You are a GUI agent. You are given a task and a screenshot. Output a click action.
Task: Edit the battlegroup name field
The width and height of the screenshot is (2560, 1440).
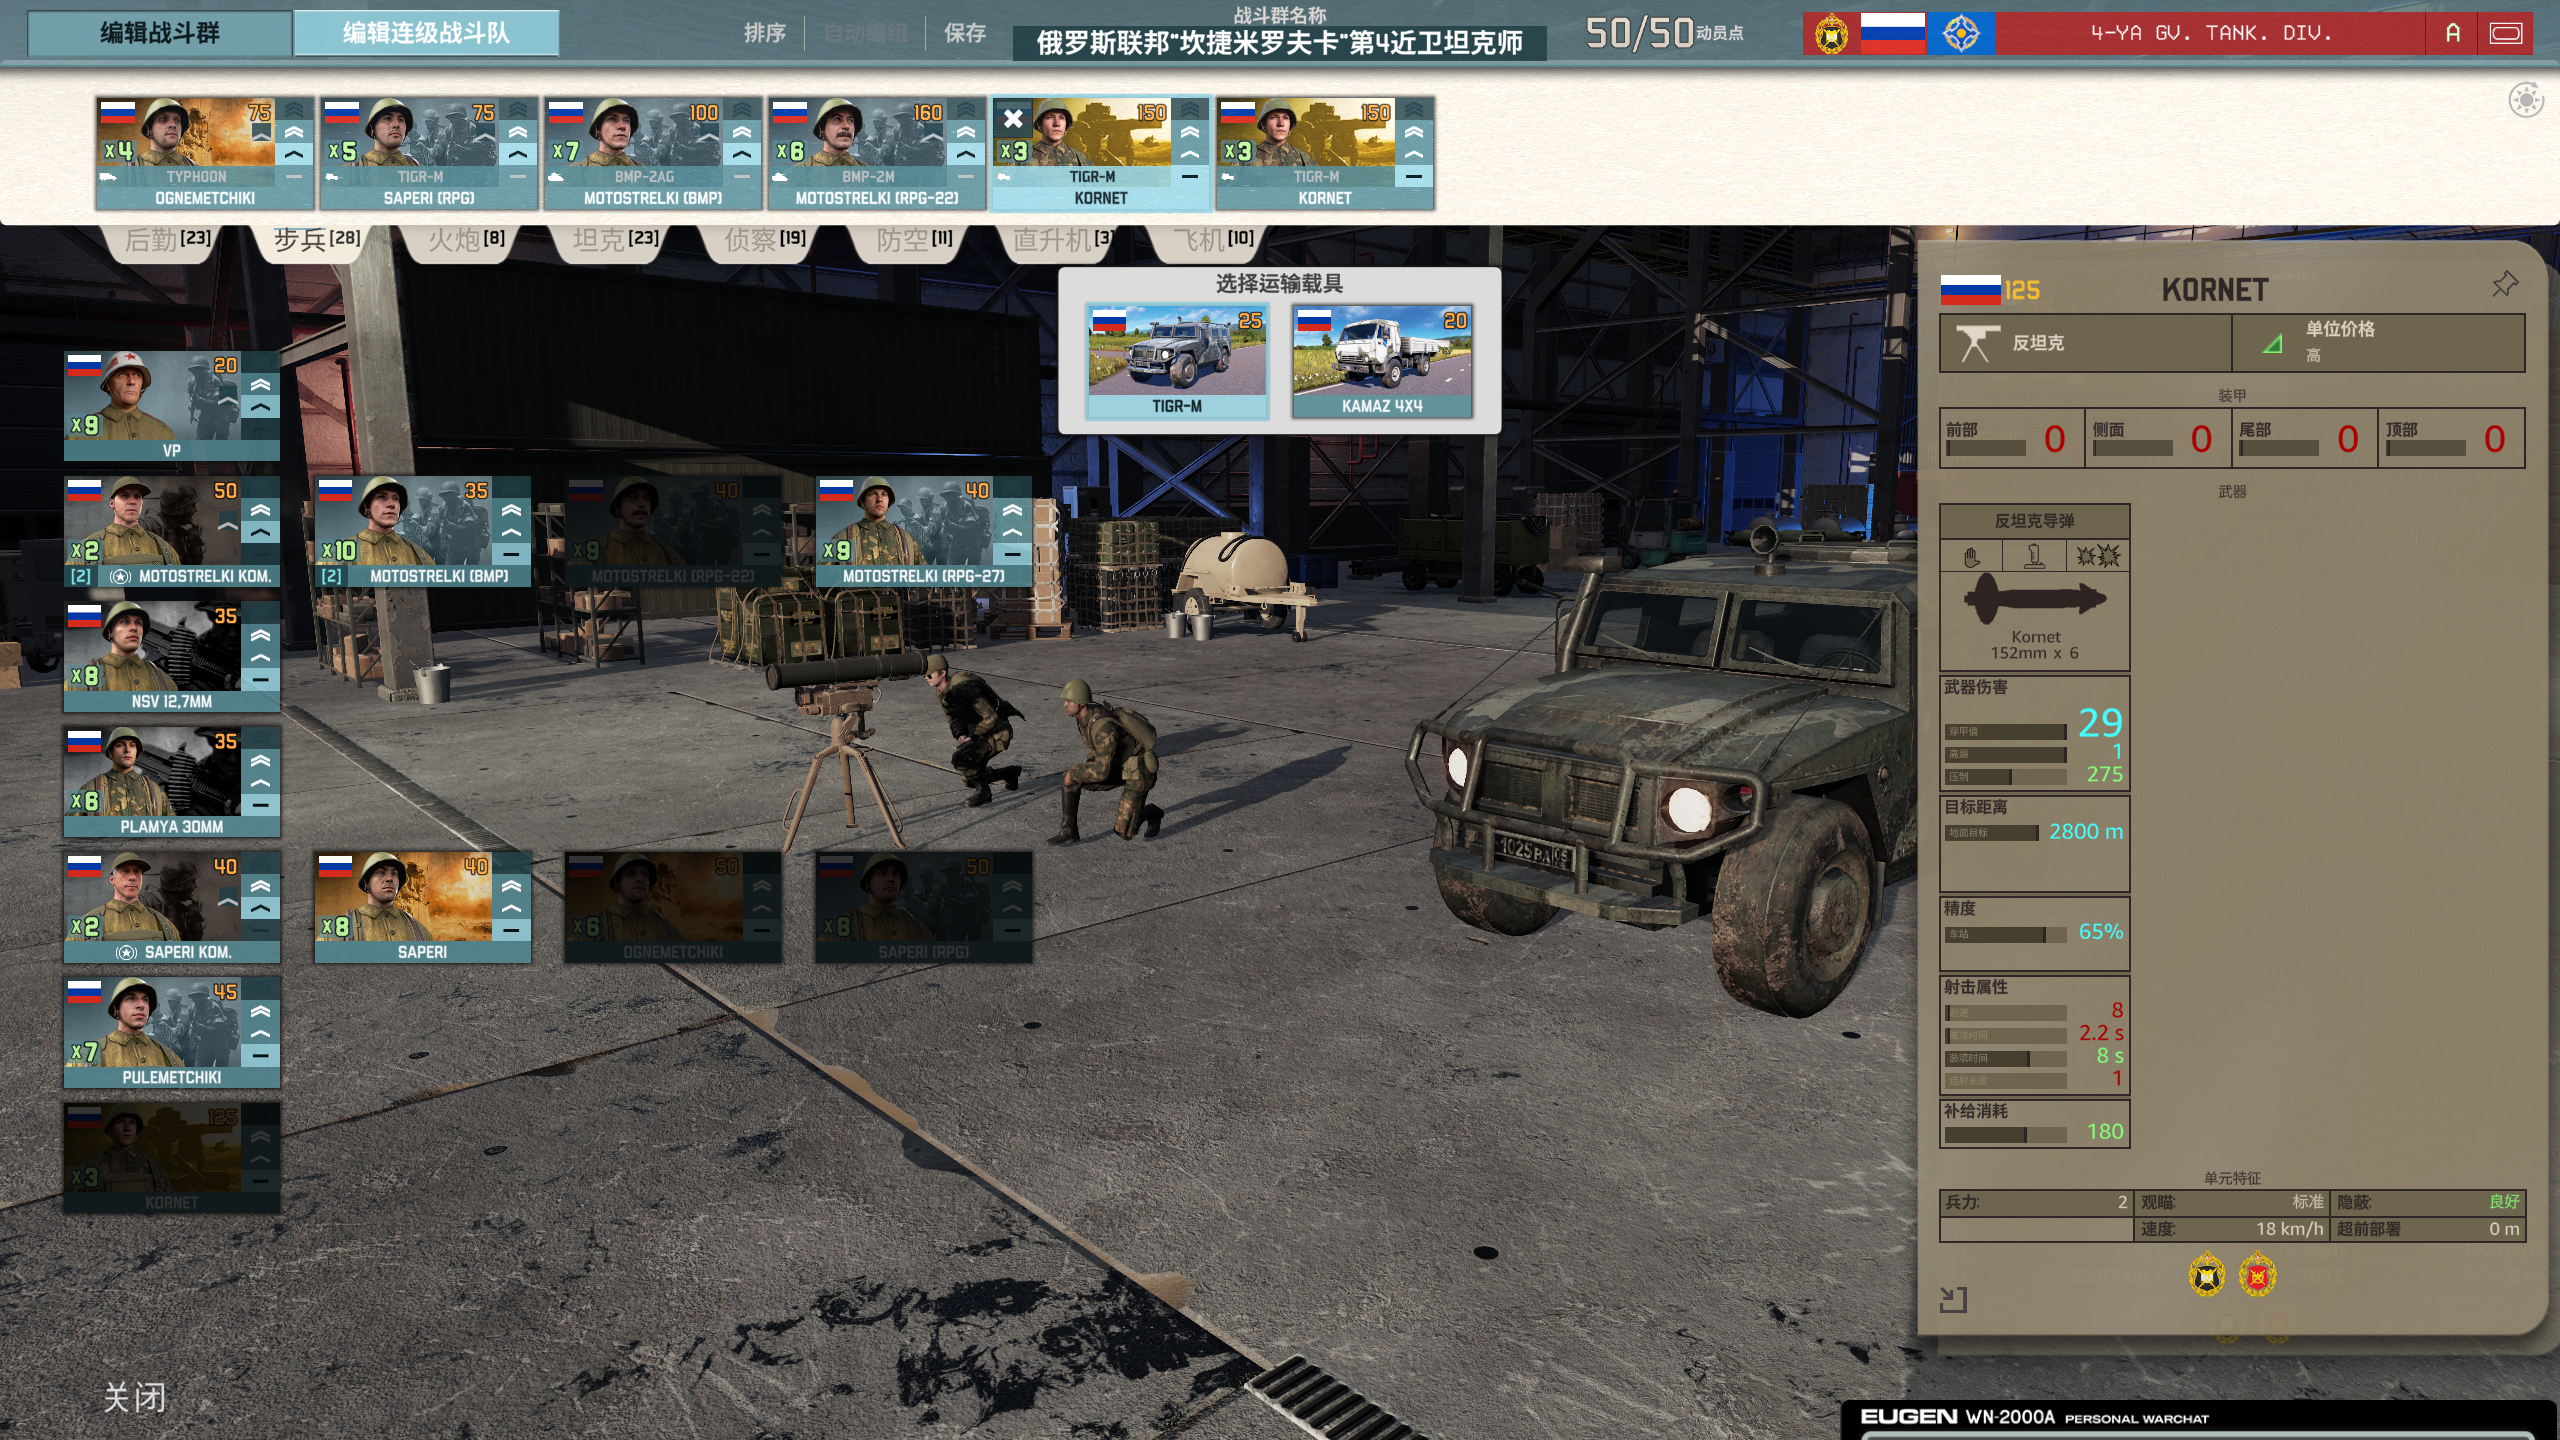click(x=1279, y=43)
